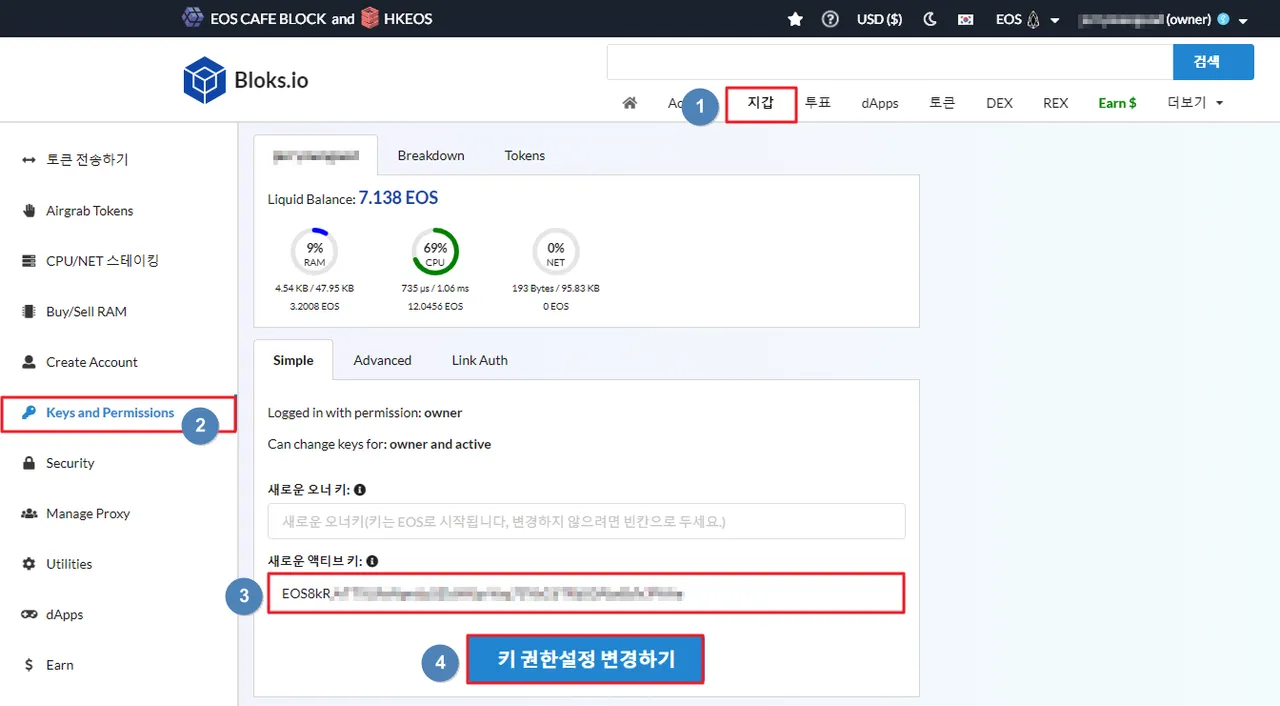Image resolution: width=1280 pixels, height=706 pixels.
Task: Click the Keys and Permissions key icon
Action: (29, 413)
